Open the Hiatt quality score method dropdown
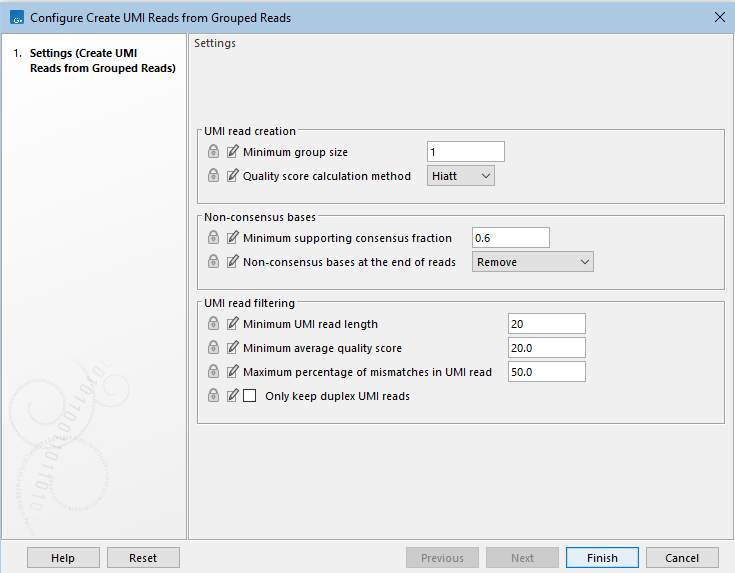Image resolution: width=735 pixels, height=573 pixels. [461, 176]
